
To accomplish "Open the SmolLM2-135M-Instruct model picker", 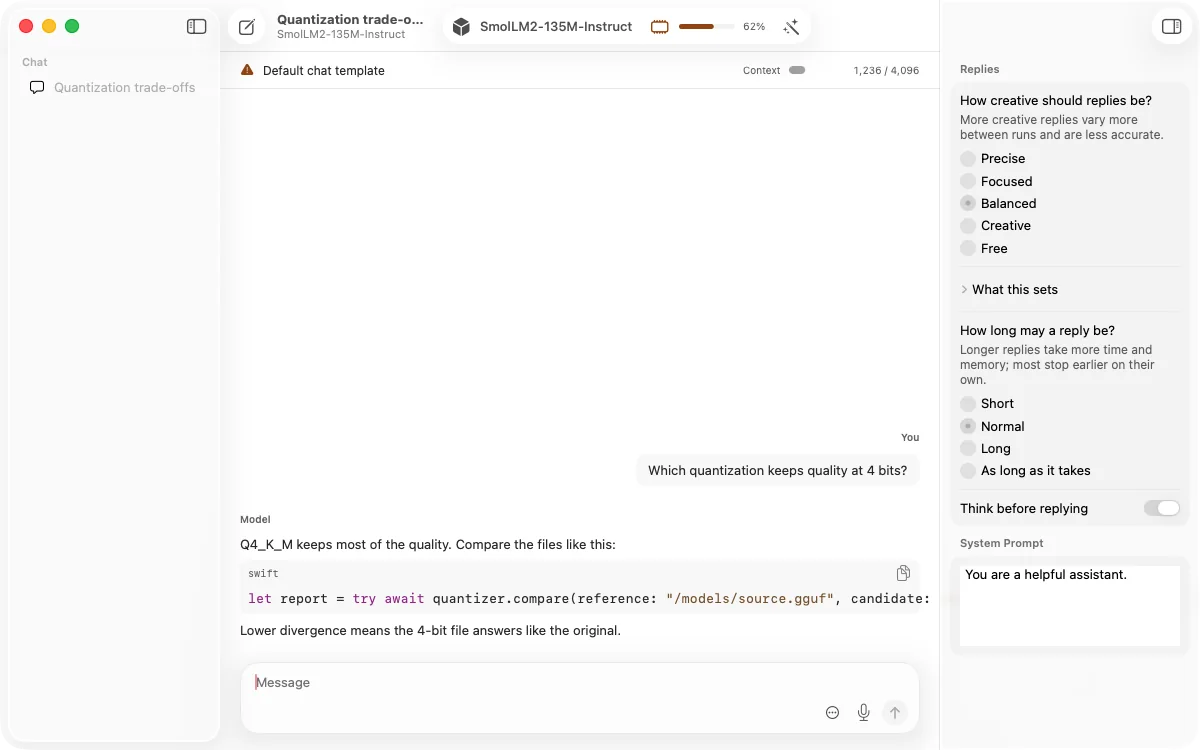I will pos(555,27).
